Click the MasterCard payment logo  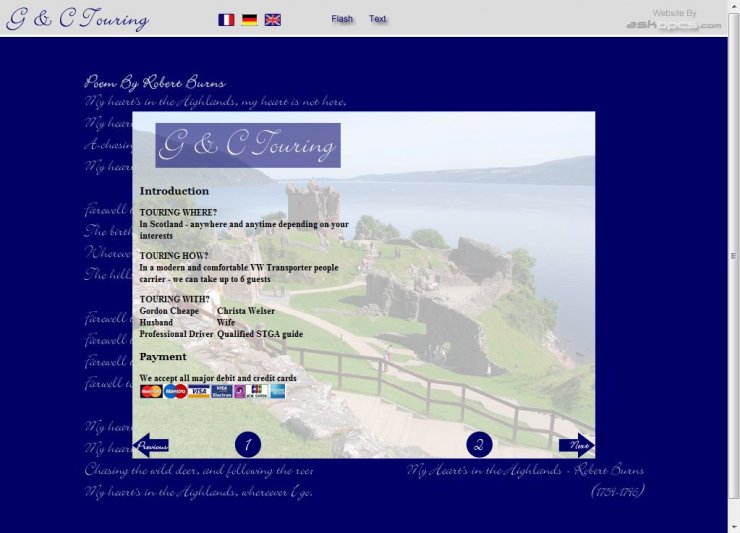(x=151, y=391)
